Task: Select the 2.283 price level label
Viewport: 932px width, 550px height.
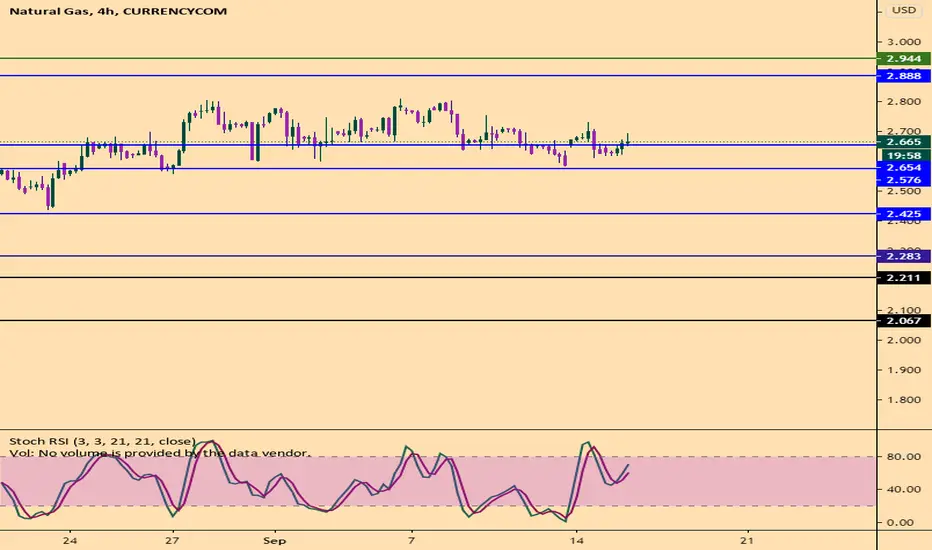Action: tap(903, 256)
